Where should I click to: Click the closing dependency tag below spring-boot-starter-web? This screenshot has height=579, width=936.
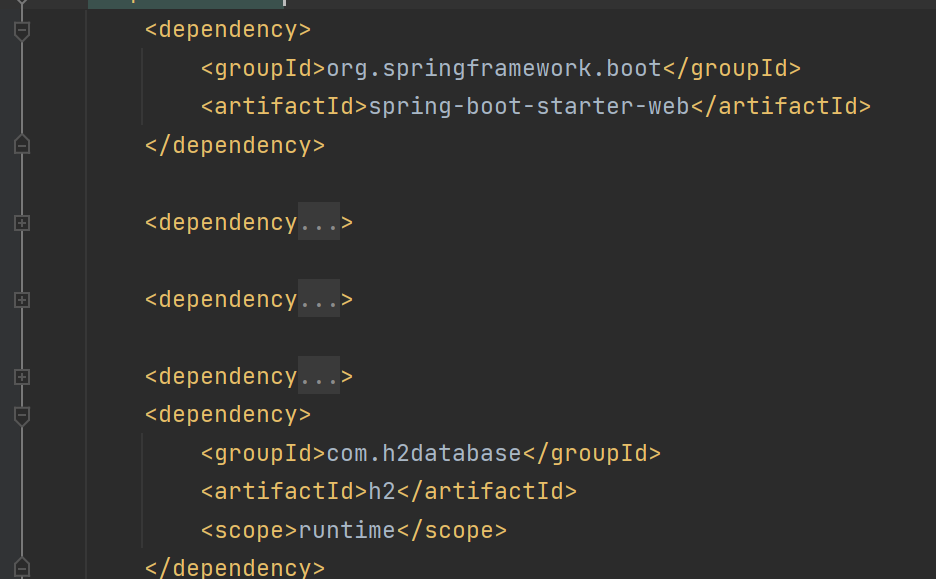pyautogui.click(x=235, y=146)
